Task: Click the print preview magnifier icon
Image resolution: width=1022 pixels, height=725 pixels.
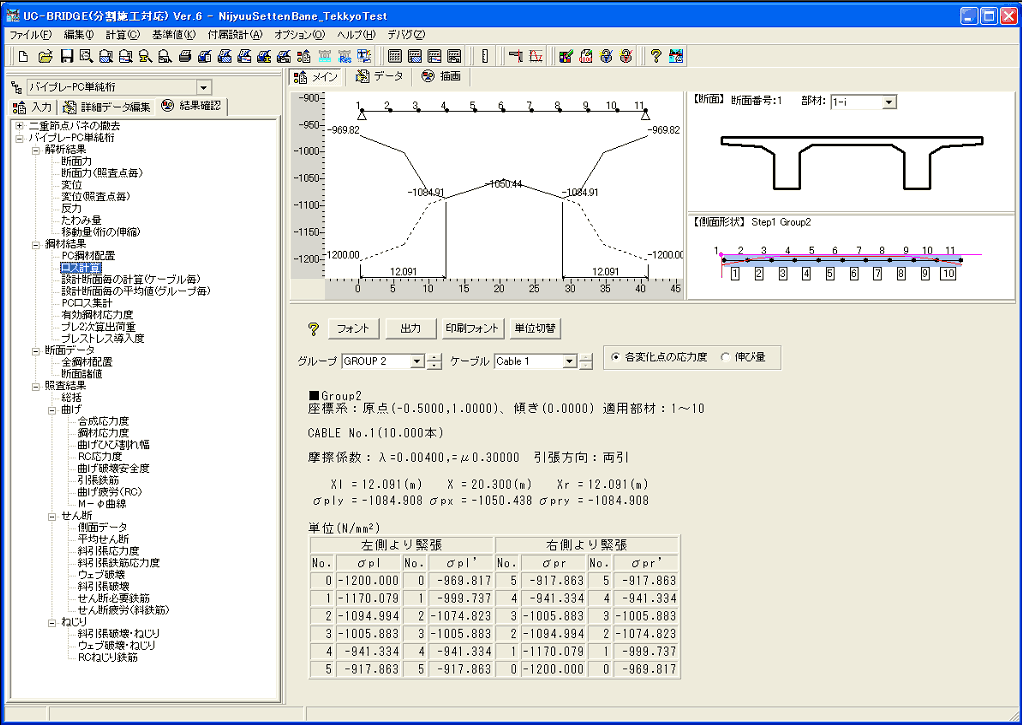Action: 86,56
